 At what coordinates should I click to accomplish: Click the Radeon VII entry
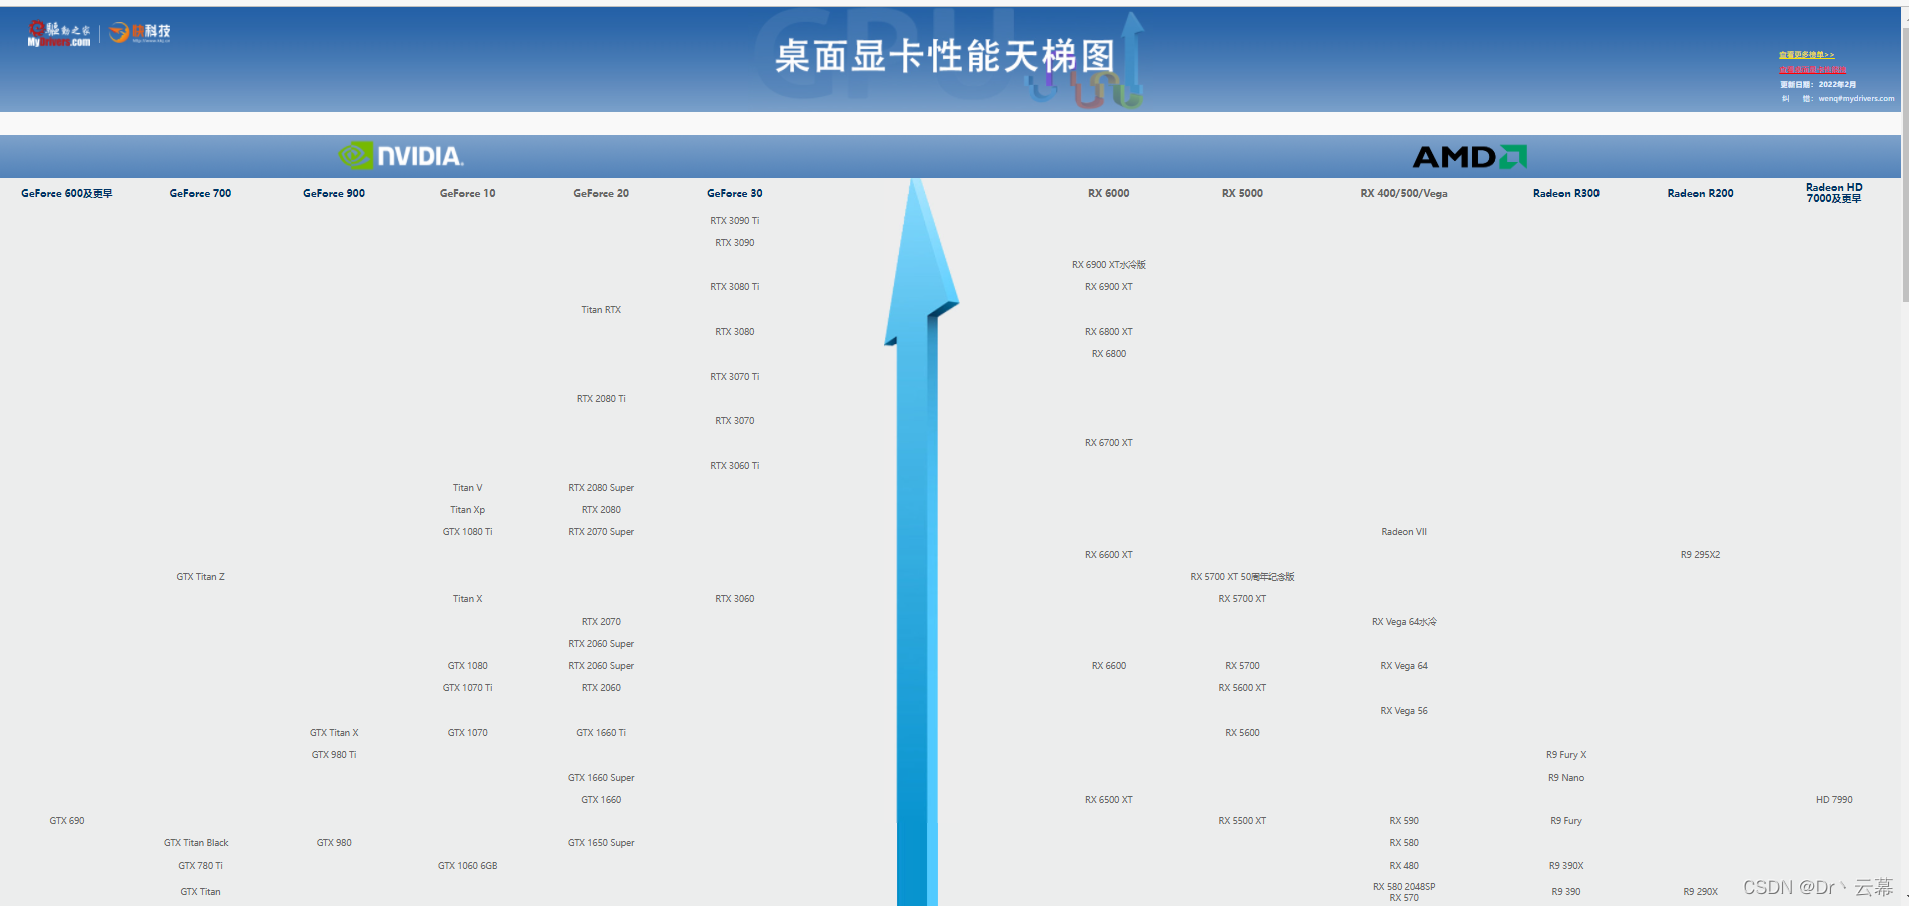(x=1404, y=532)
